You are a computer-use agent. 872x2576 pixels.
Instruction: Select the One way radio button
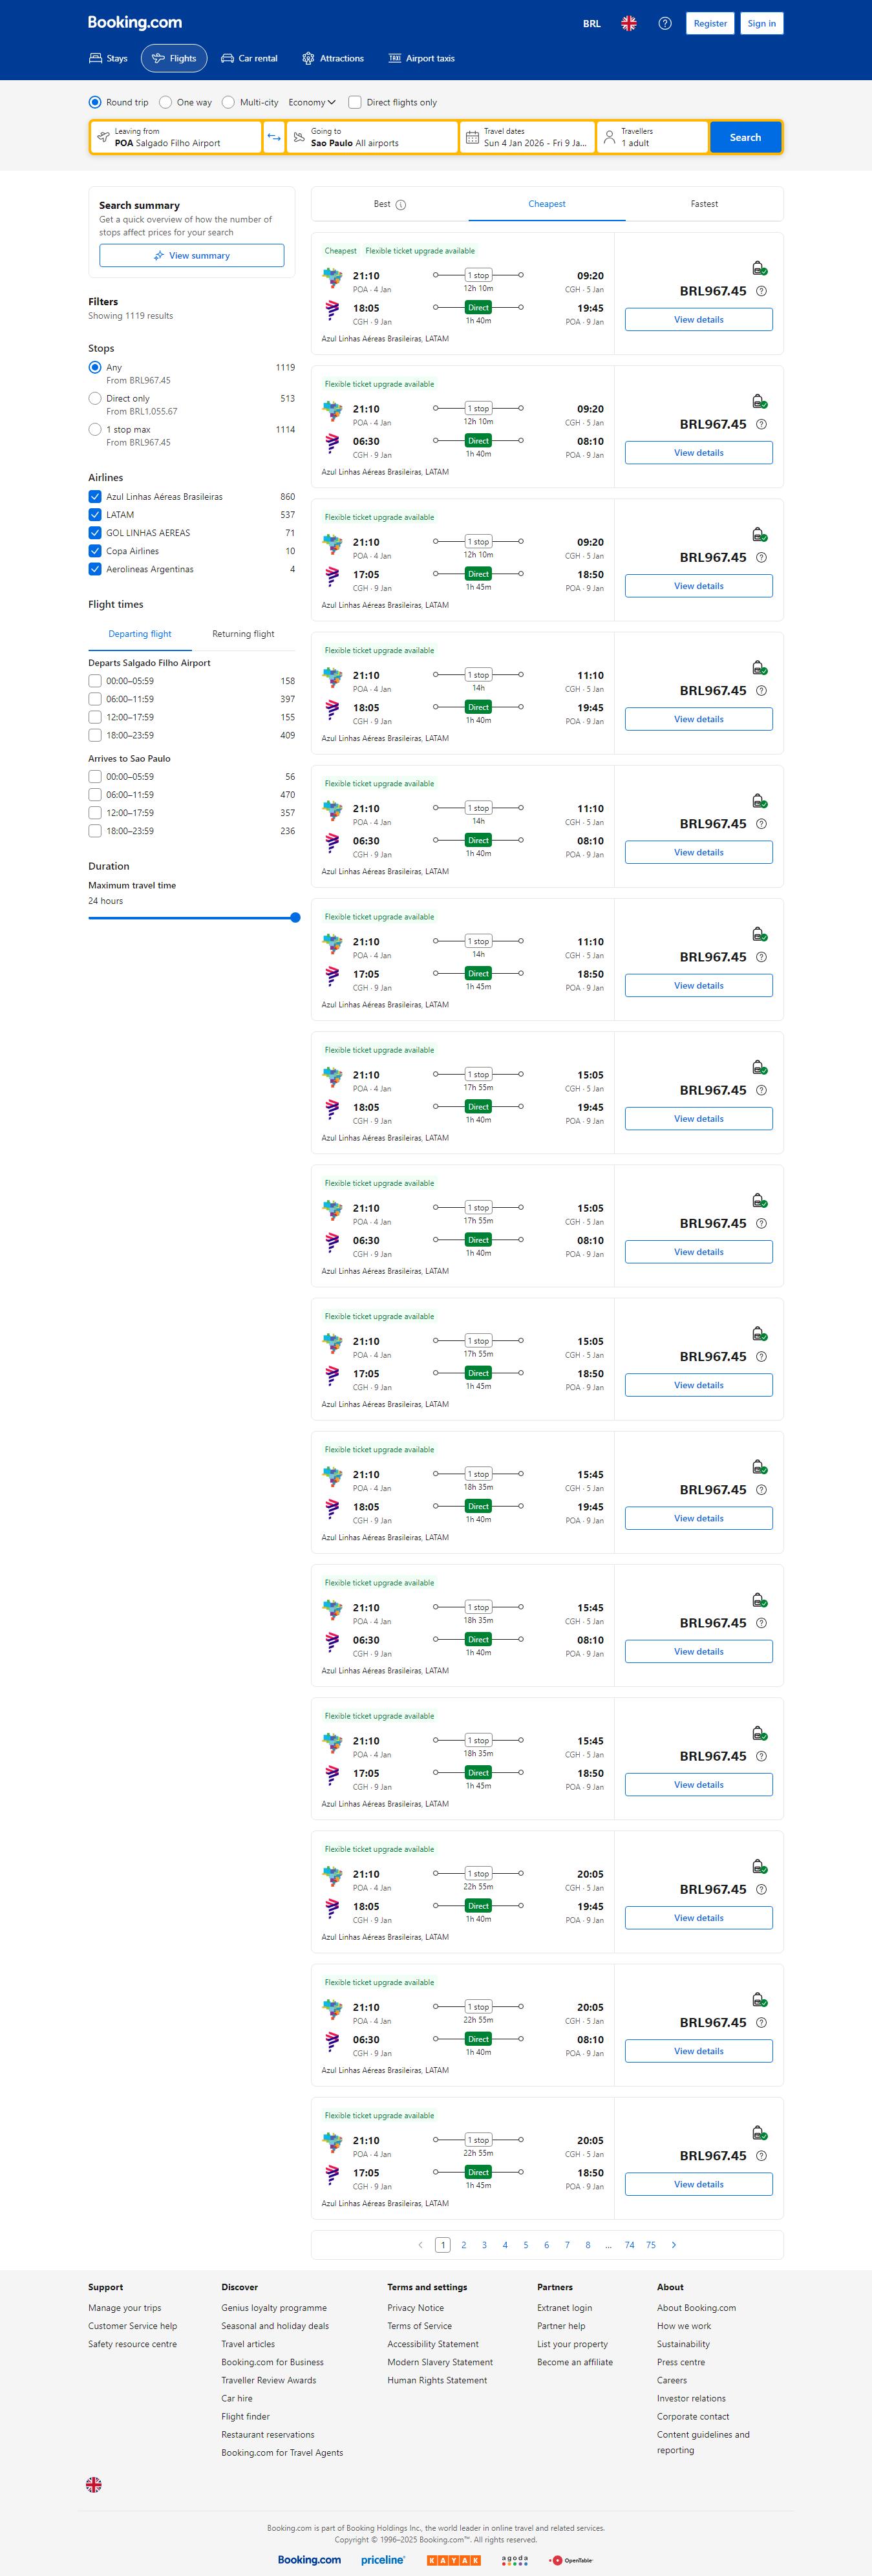[x=166, y=102]
